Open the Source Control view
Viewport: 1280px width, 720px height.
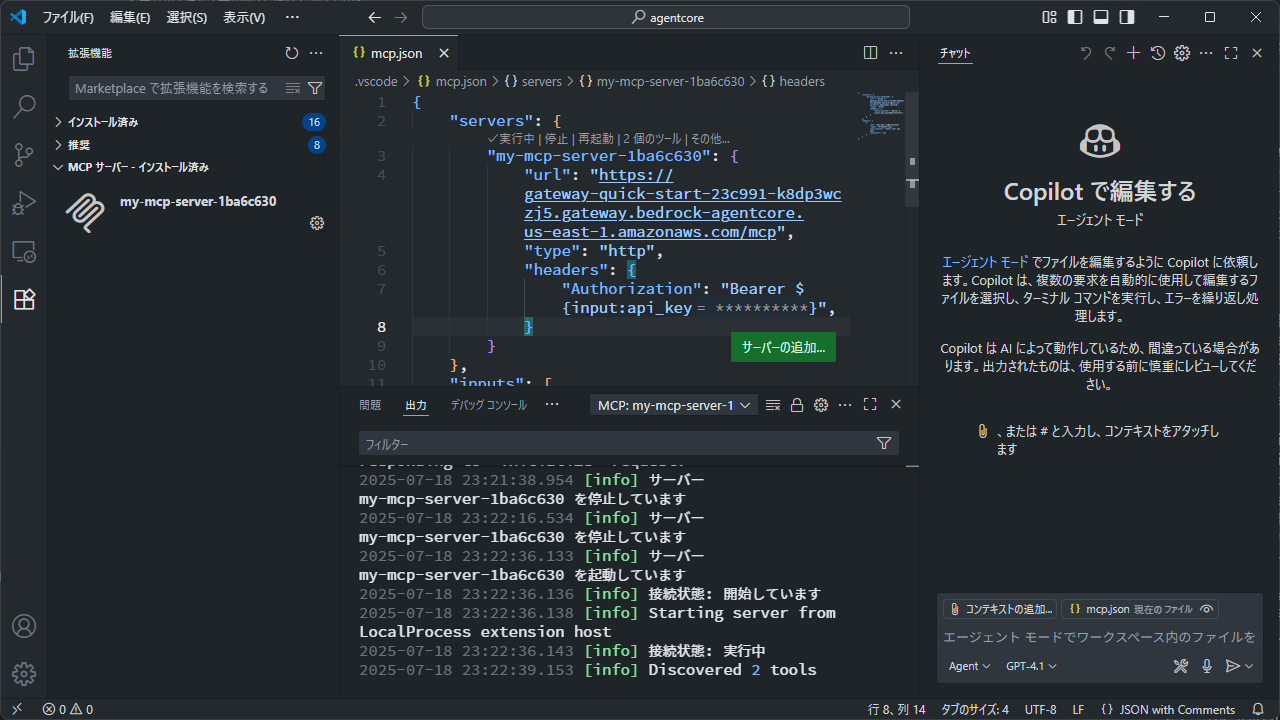click(x=24, y=154)
